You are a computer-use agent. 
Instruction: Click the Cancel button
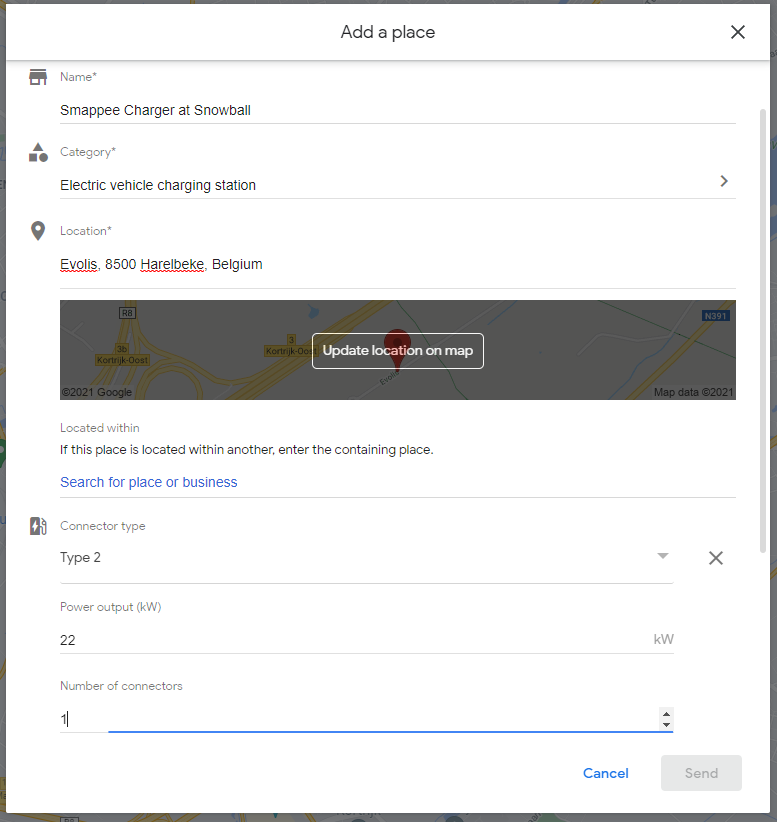pos(606,773)
